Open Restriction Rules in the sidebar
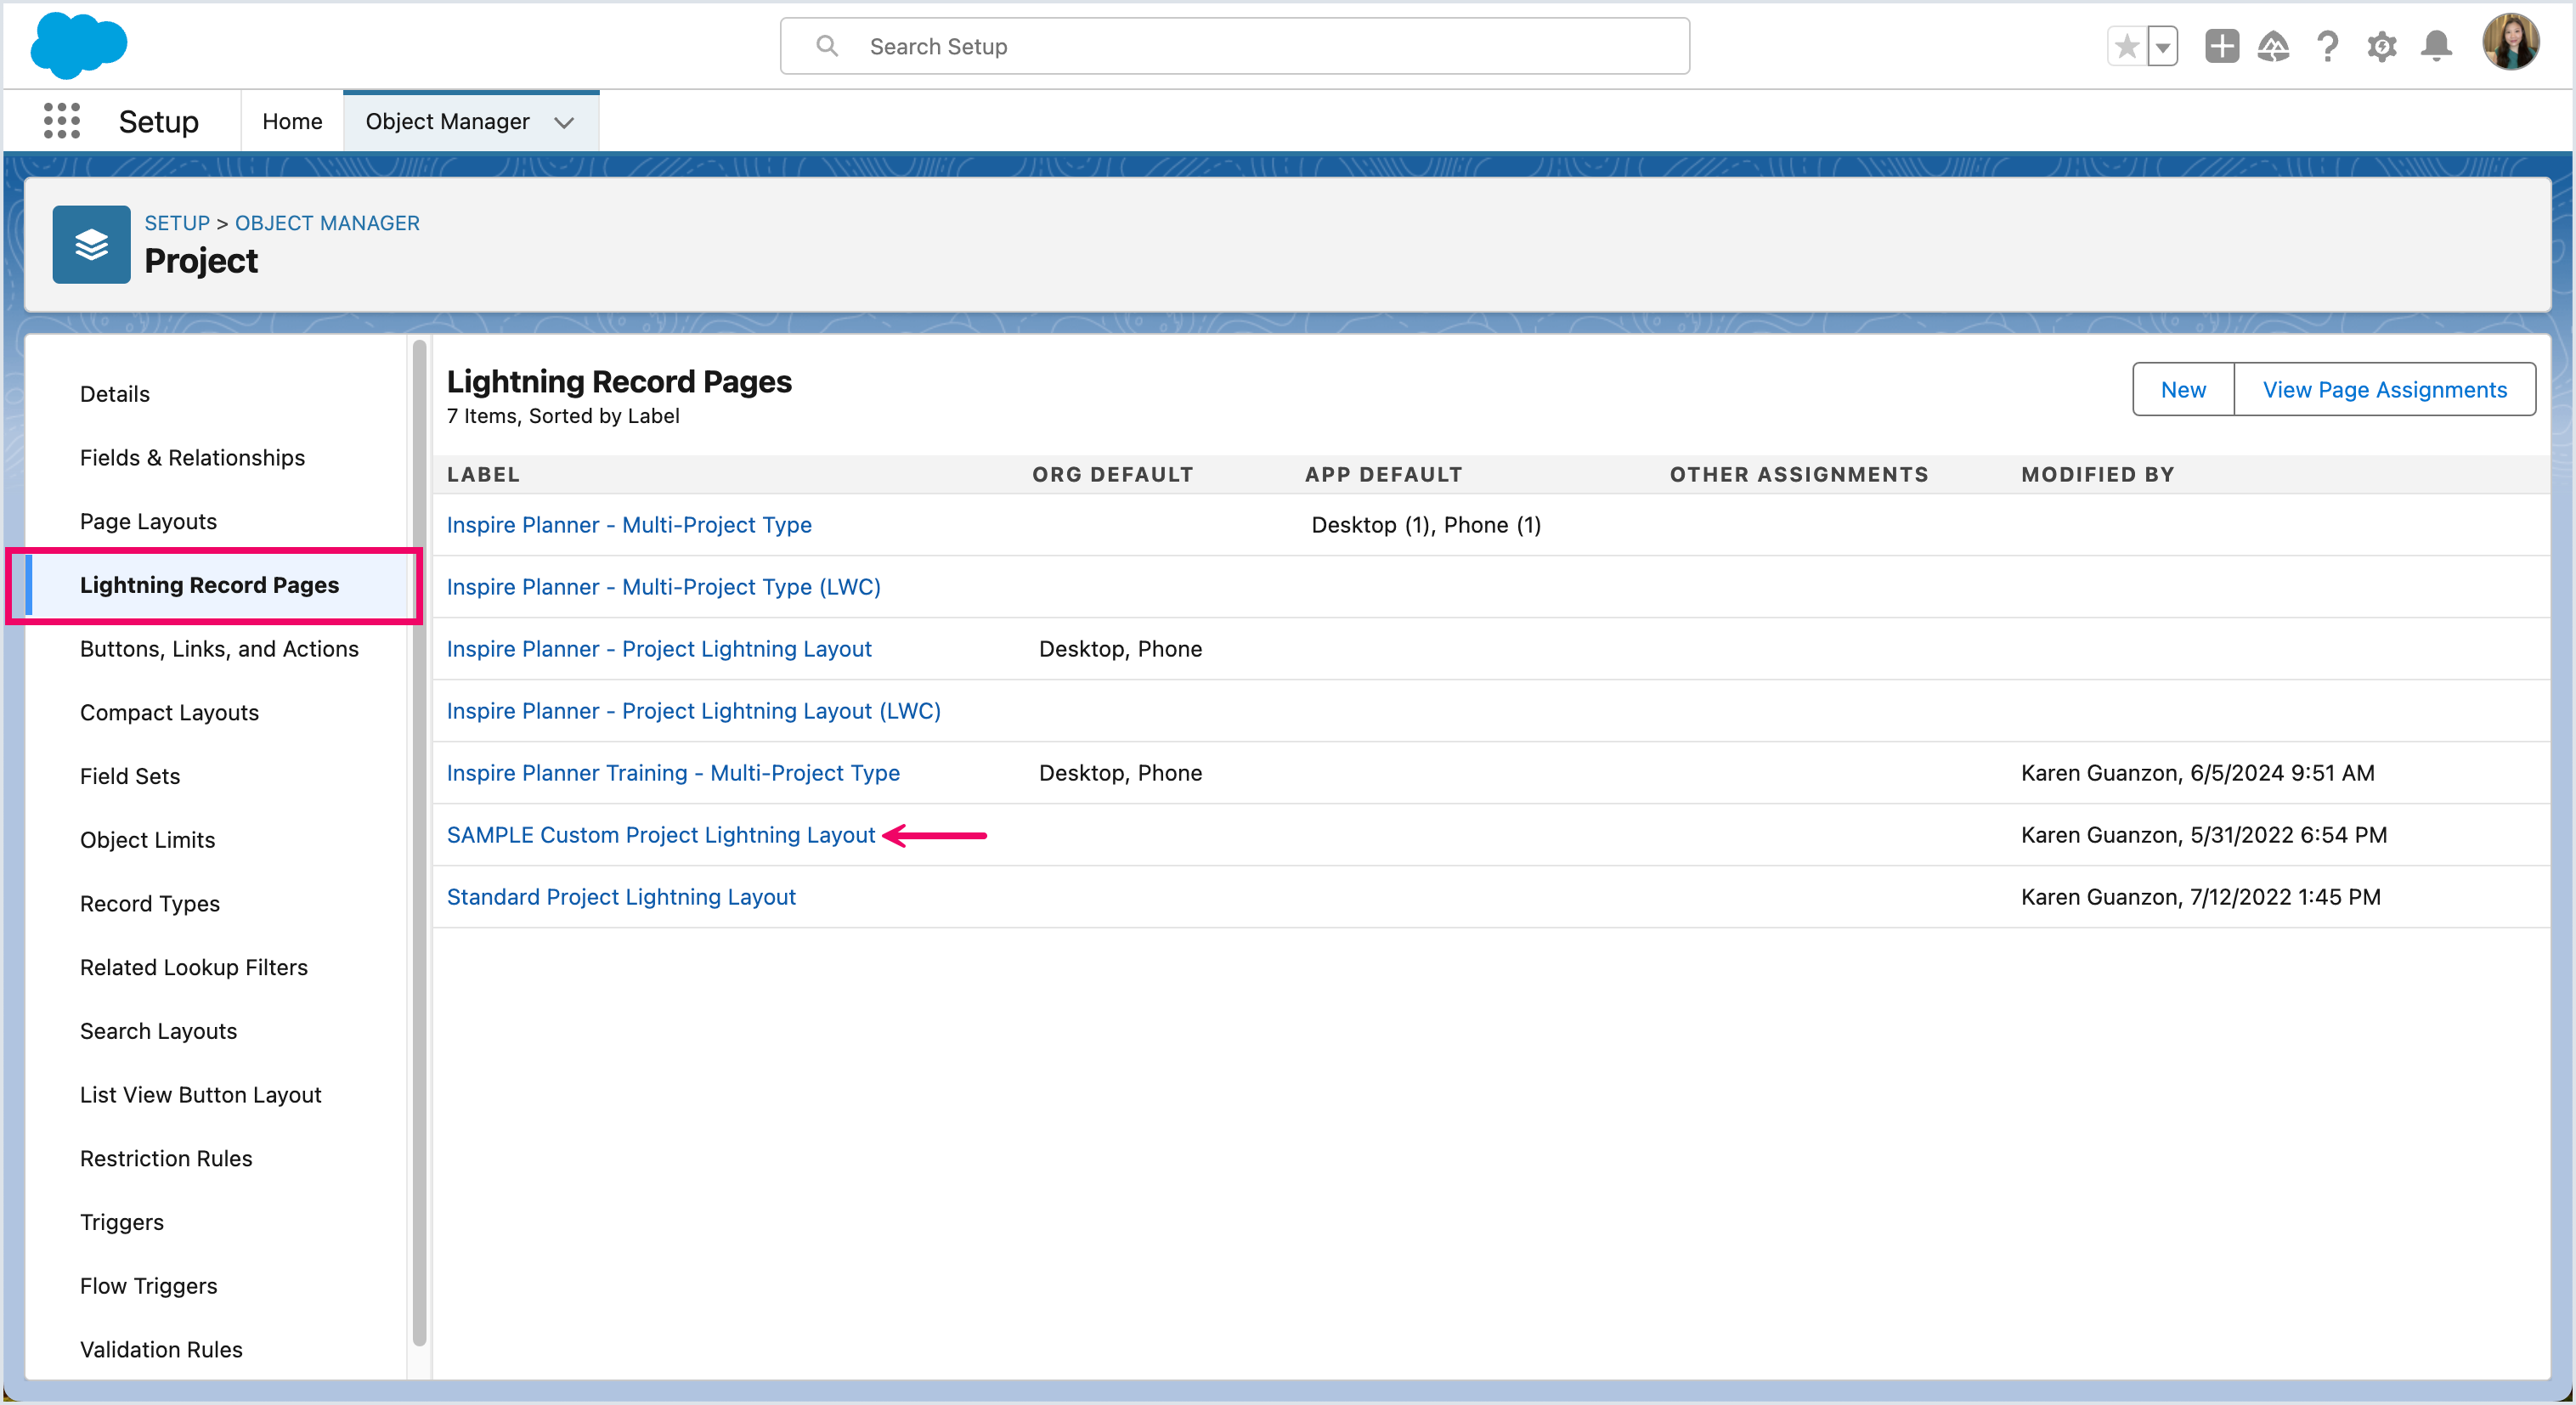The height and width of the screenshot is (1405, 2576). 166,1159
